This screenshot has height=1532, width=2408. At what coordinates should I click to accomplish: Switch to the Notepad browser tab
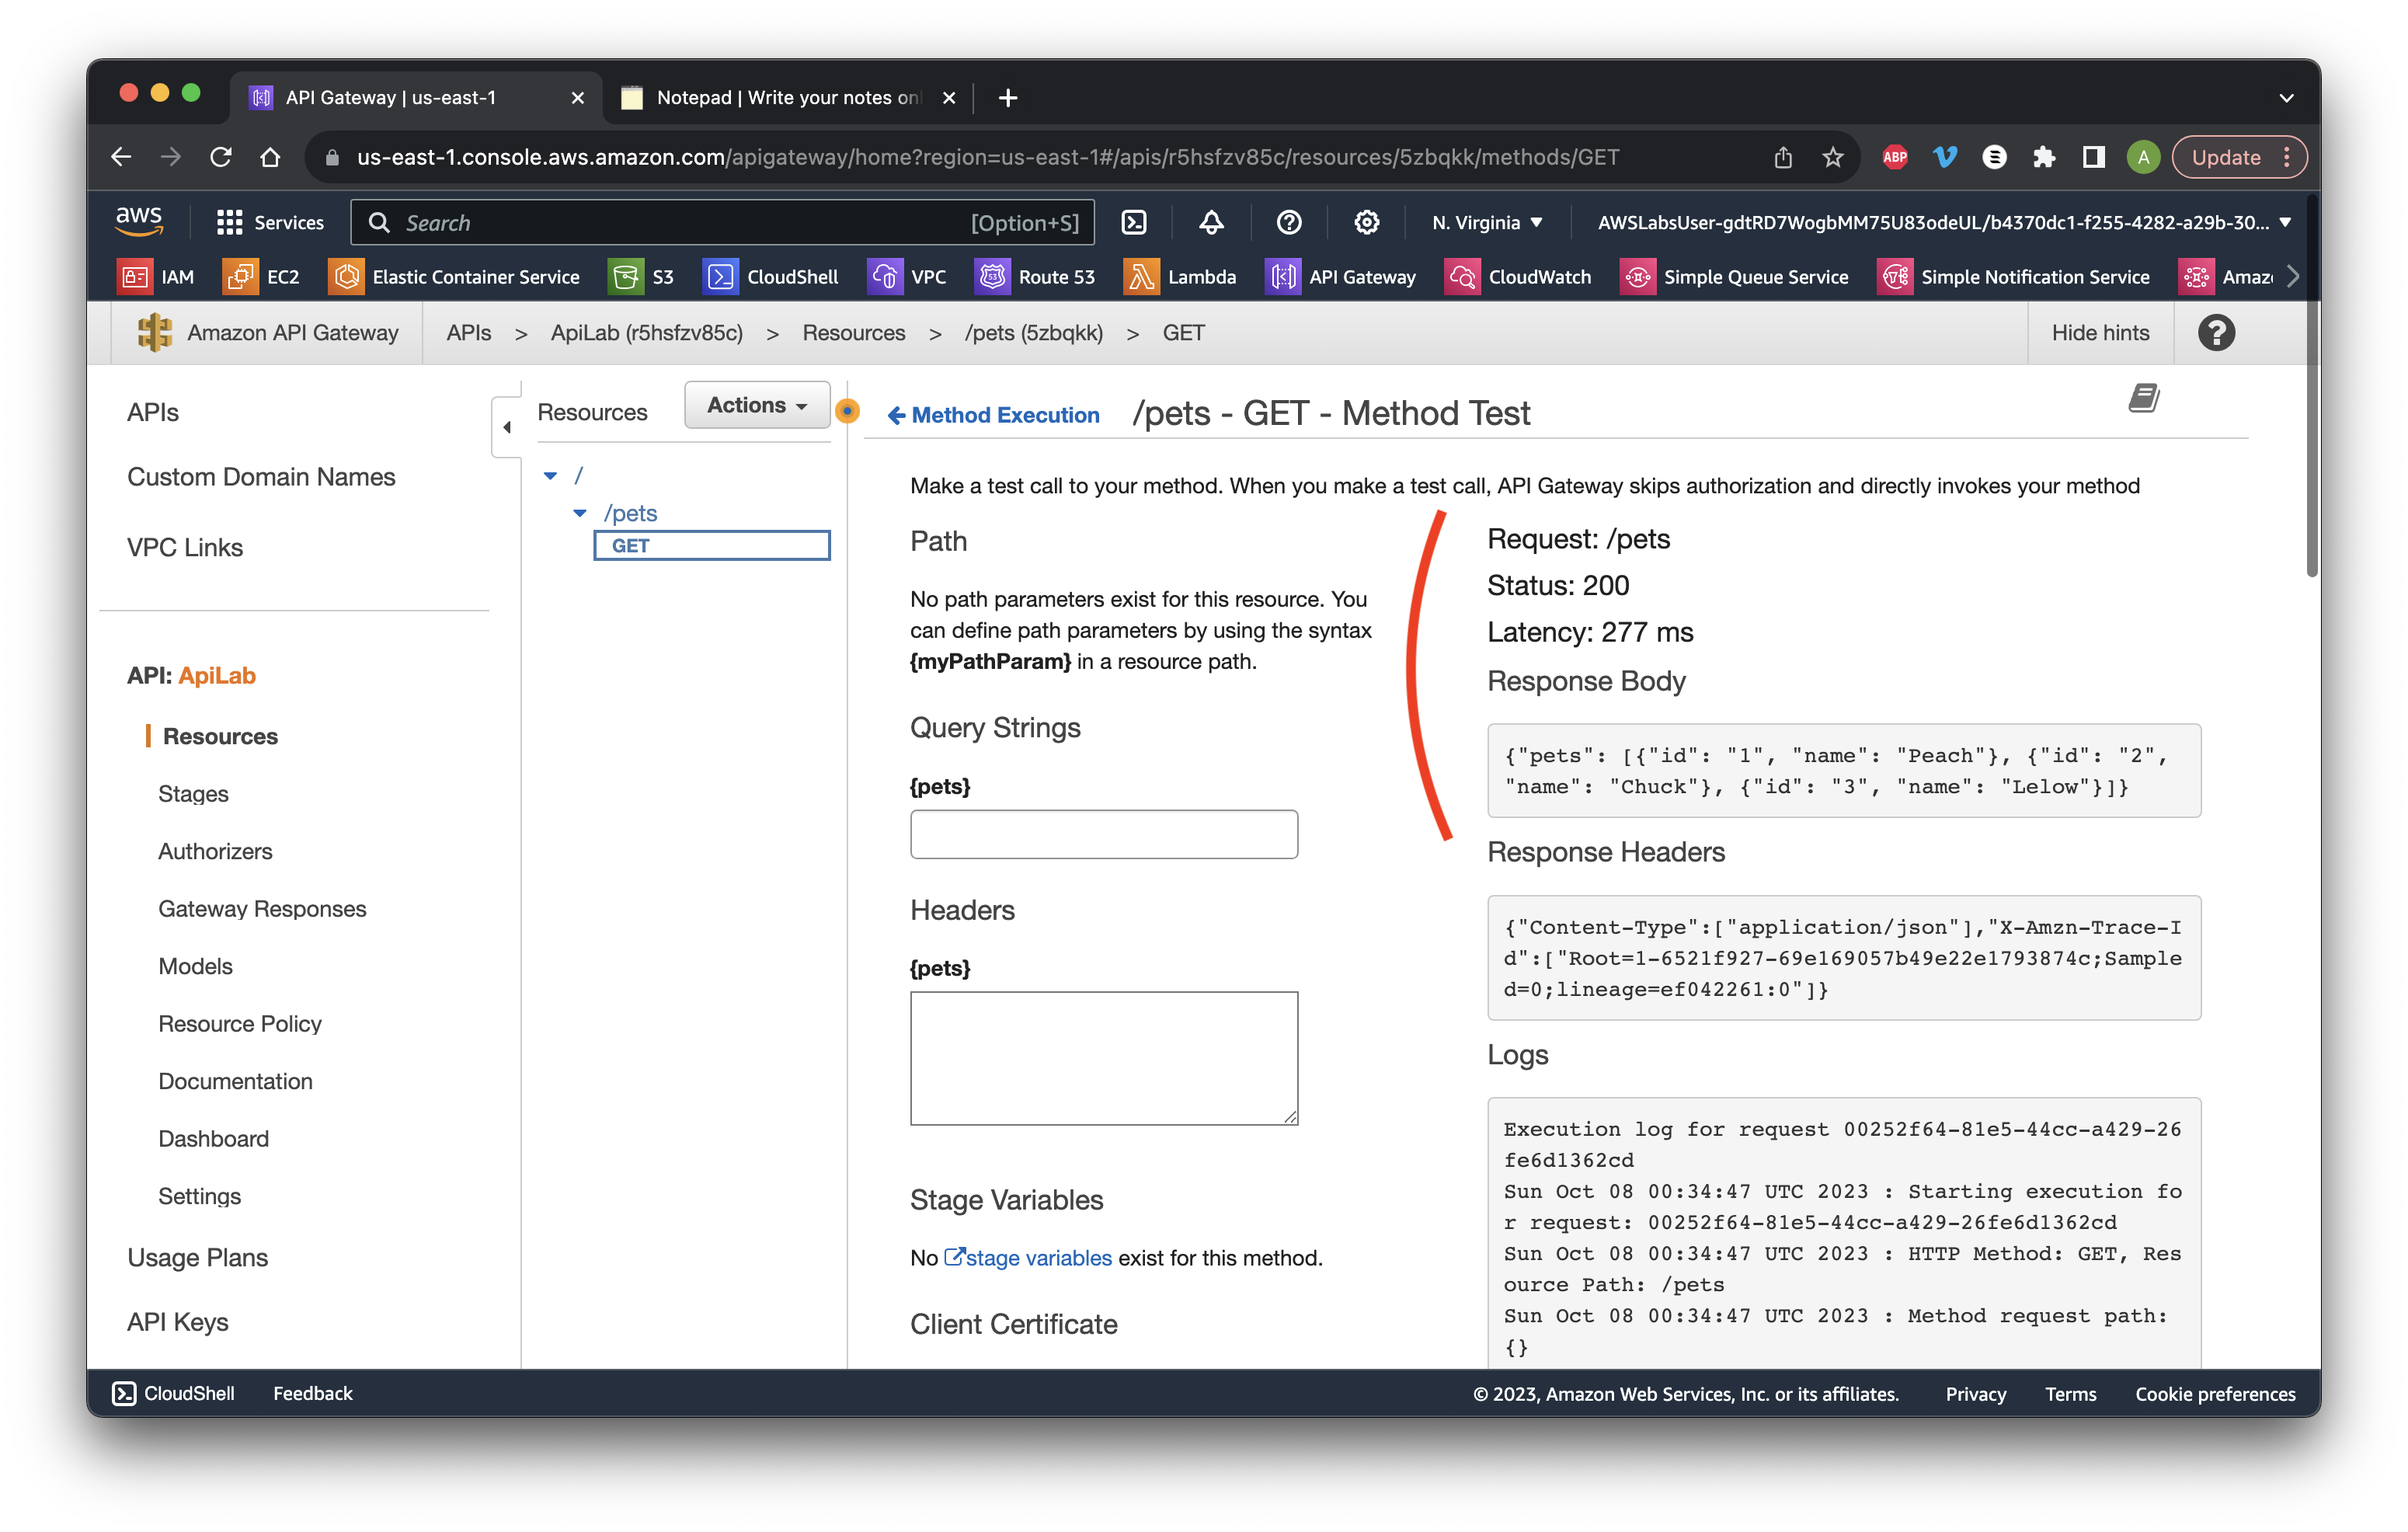click(787, 97)
